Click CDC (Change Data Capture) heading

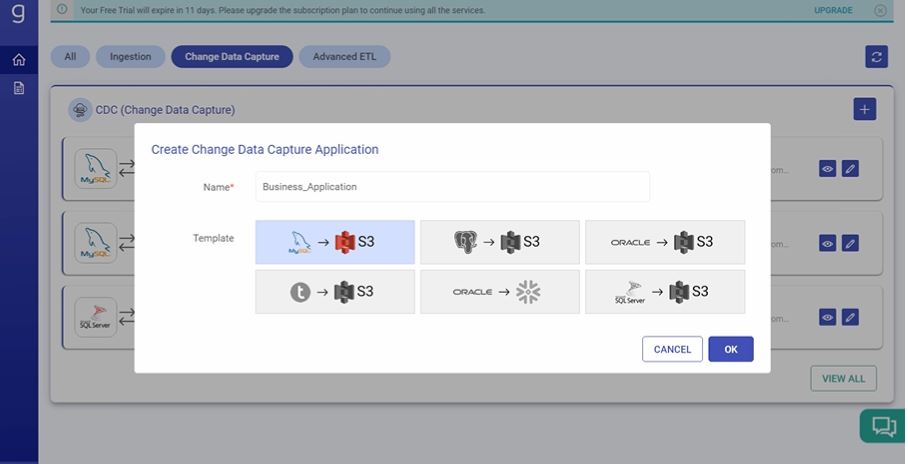(165, 110)
